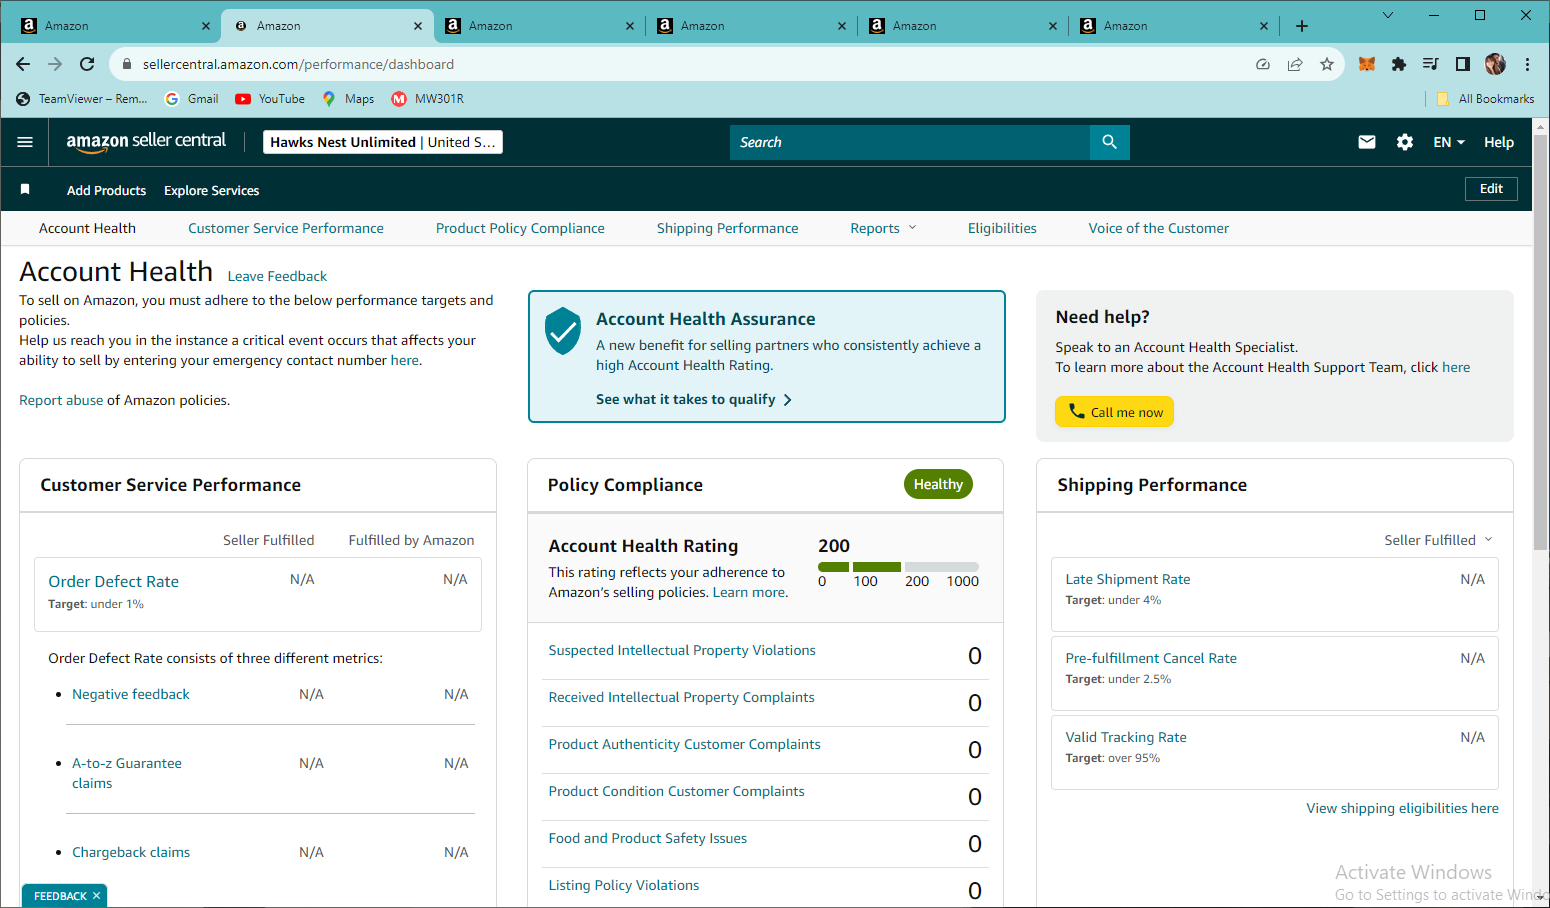
Task: Open the Product Policy Compliance tab
Action: [x=520, y=228]
